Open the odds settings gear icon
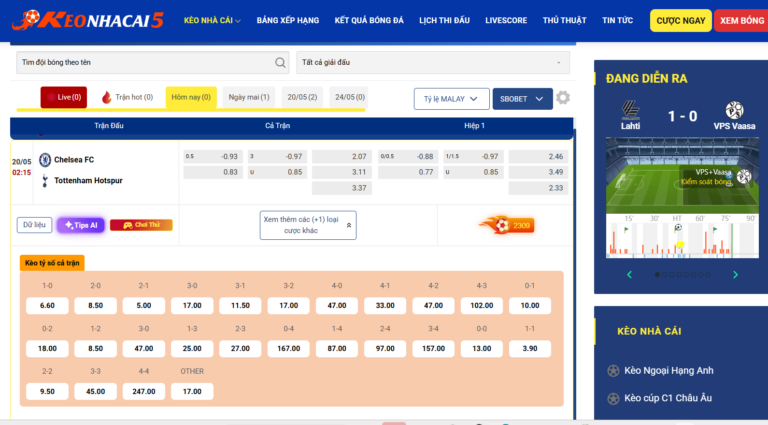 click(563, 98)
